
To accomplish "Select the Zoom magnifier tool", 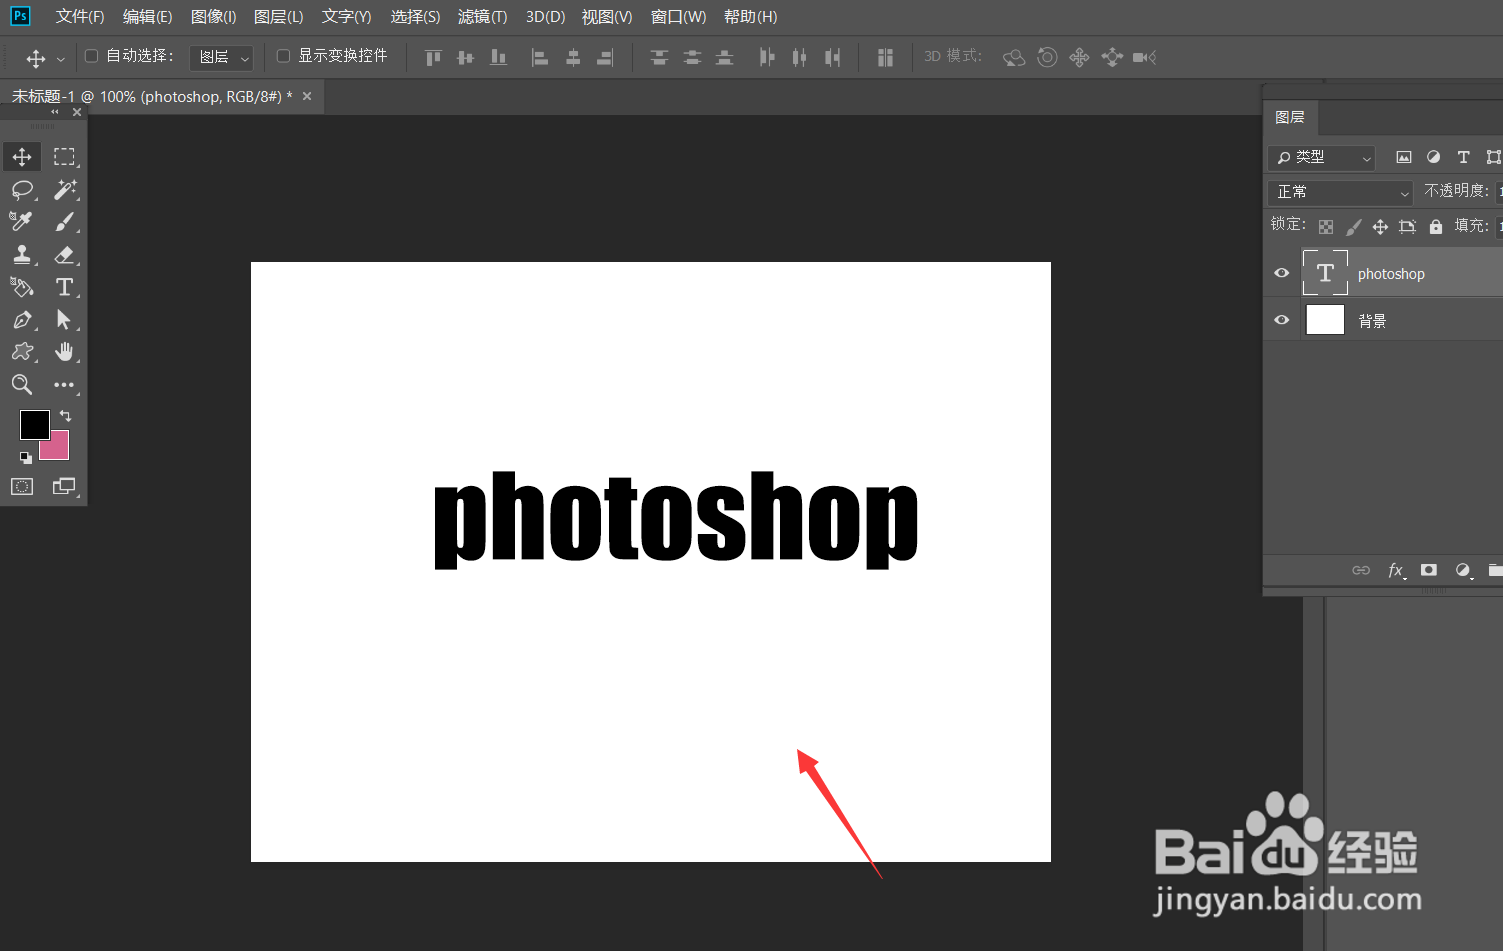I will (22, 385).
